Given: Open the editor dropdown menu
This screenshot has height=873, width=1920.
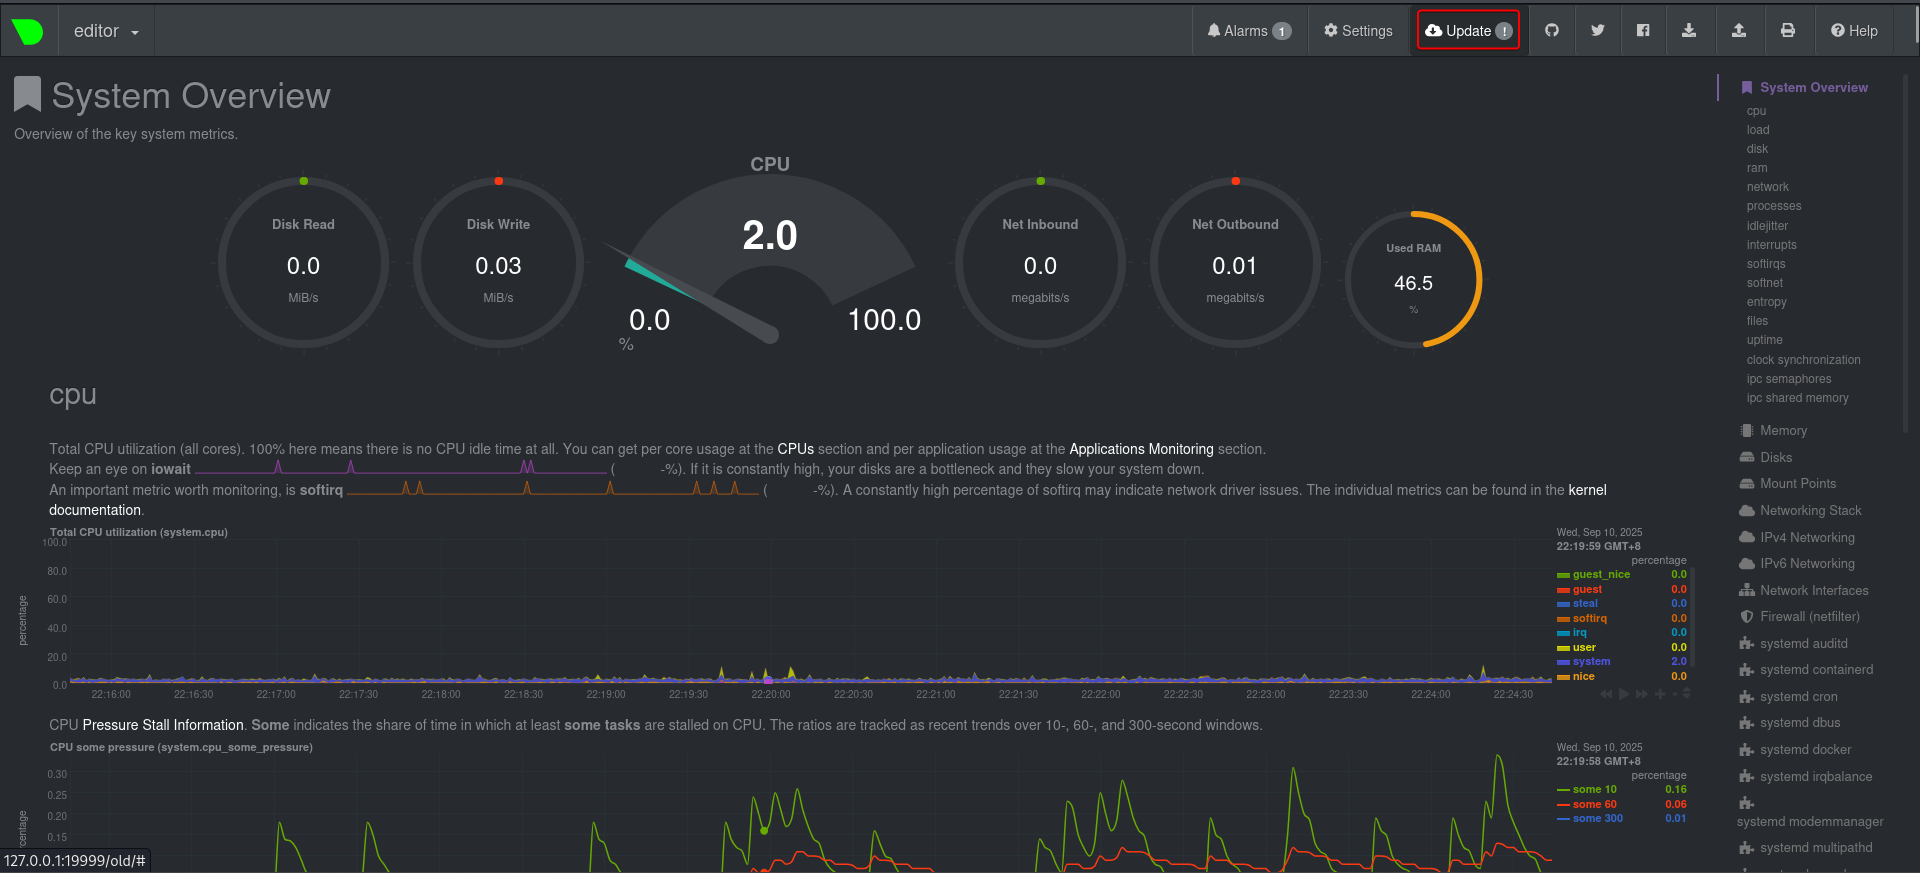Looking at the screenshot, I should point(106,31).
